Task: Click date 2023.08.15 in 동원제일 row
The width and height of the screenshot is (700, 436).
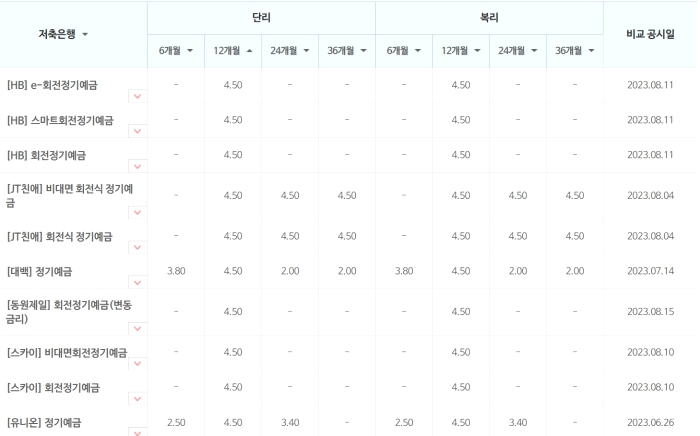Action: coord(650,311)
